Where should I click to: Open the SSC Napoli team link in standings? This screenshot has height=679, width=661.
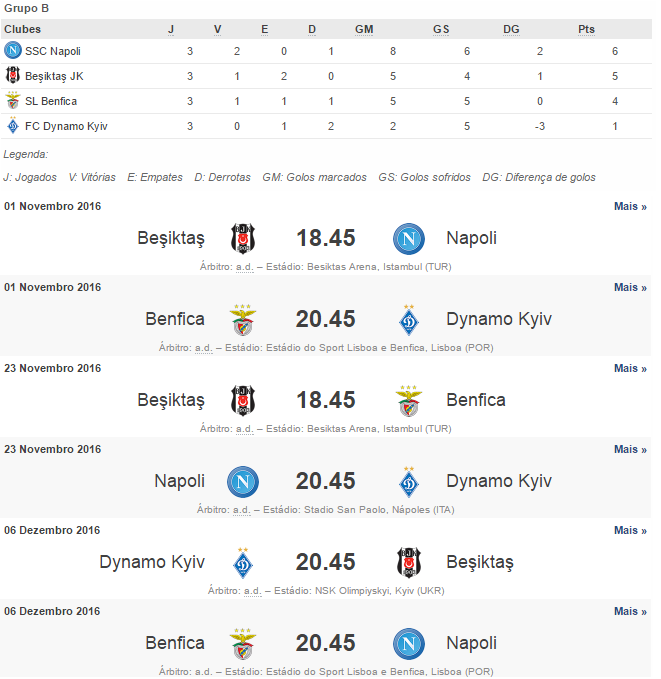click(53, 51)
